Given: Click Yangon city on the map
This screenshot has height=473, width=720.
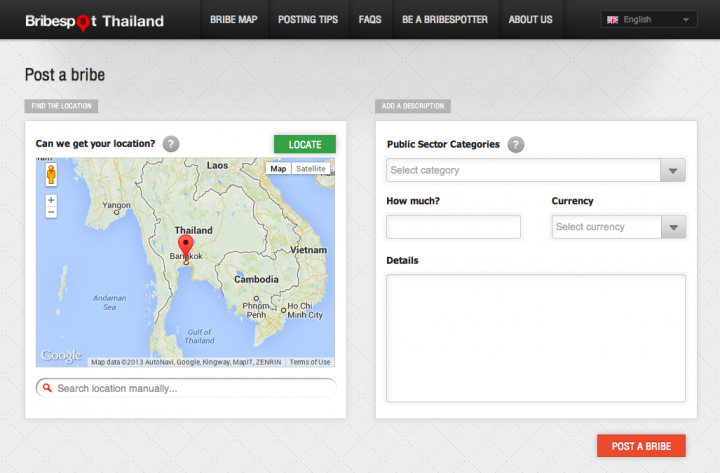Looking at the screenshot, I should click(x=116, y=205).
